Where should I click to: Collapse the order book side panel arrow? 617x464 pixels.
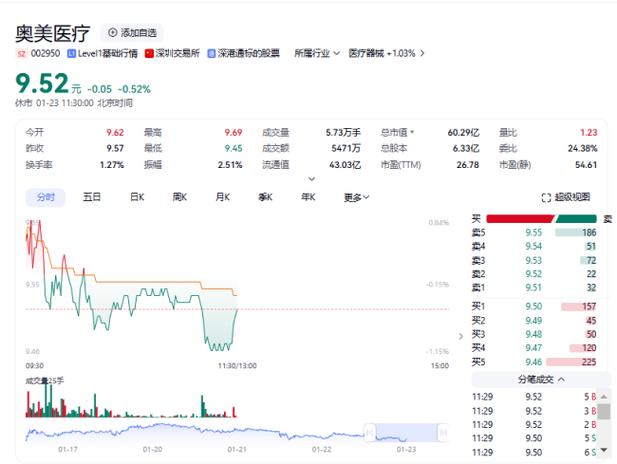461,336
